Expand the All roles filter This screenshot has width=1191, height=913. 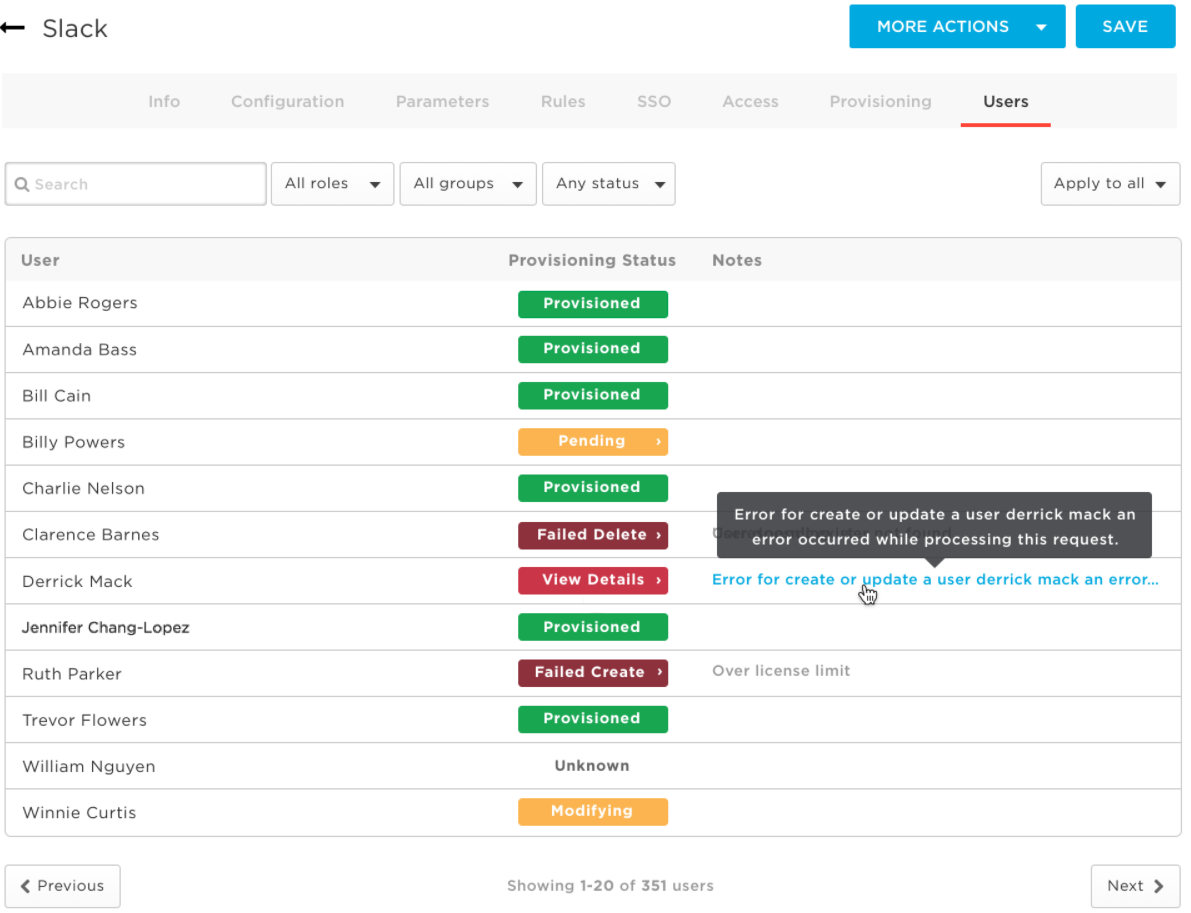point(332,184)
